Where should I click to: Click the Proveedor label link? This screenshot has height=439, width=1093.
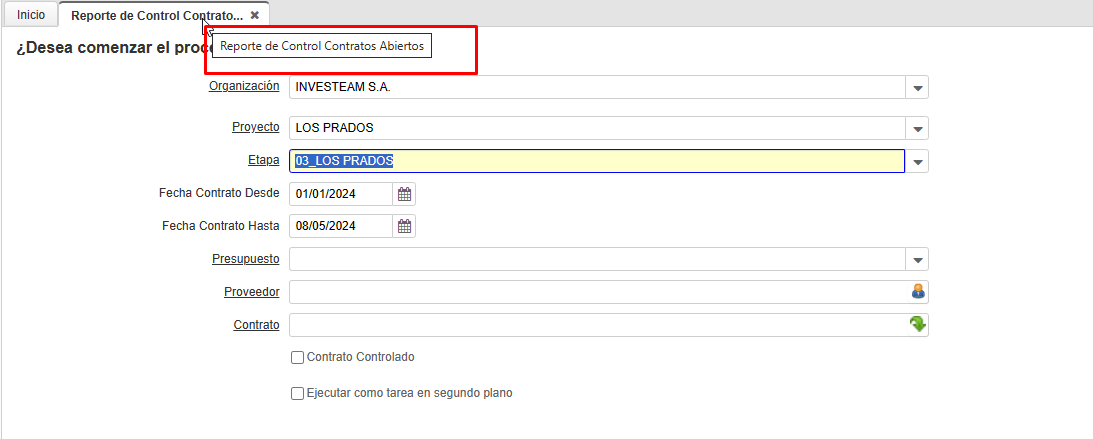point(251,292)
